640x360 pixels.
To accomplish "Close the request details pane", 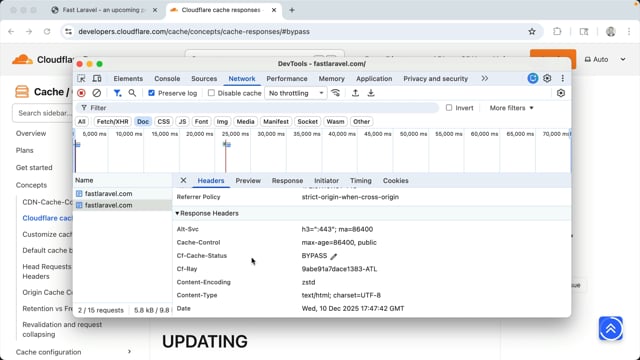I will click(183, 180).
